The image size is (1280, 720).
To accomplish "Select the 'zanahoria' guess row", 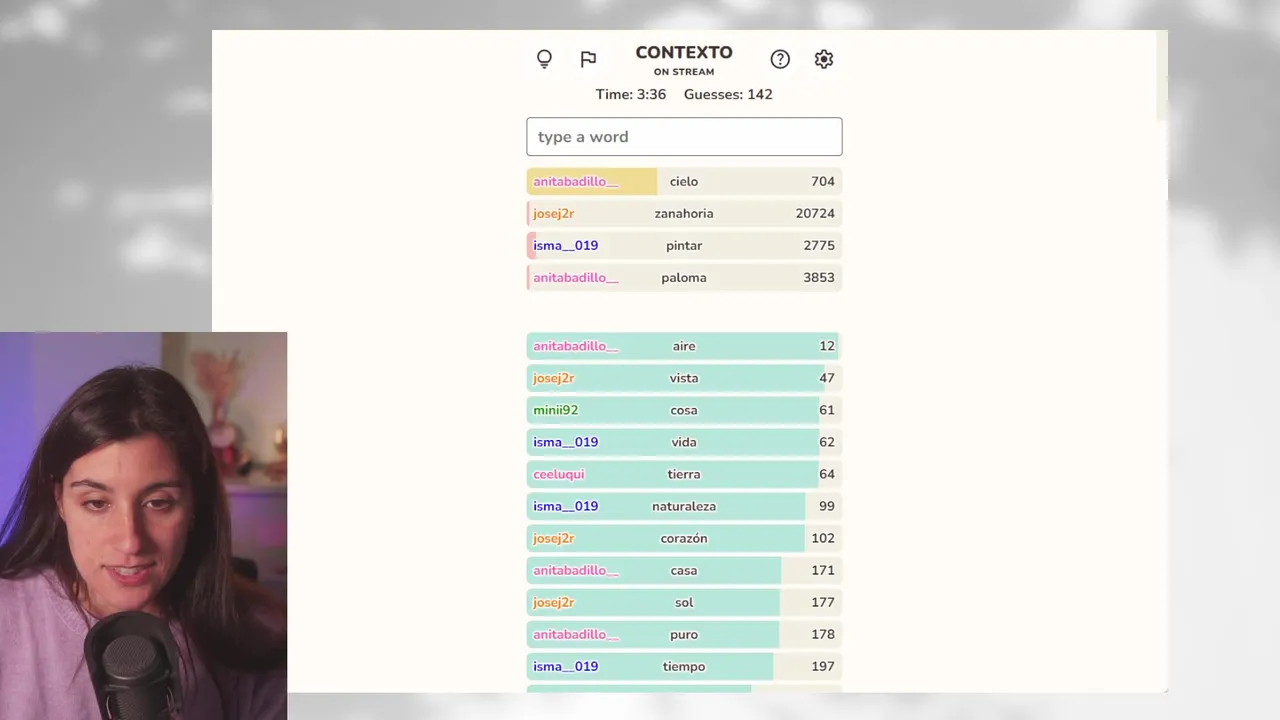I will pos(684,213).
